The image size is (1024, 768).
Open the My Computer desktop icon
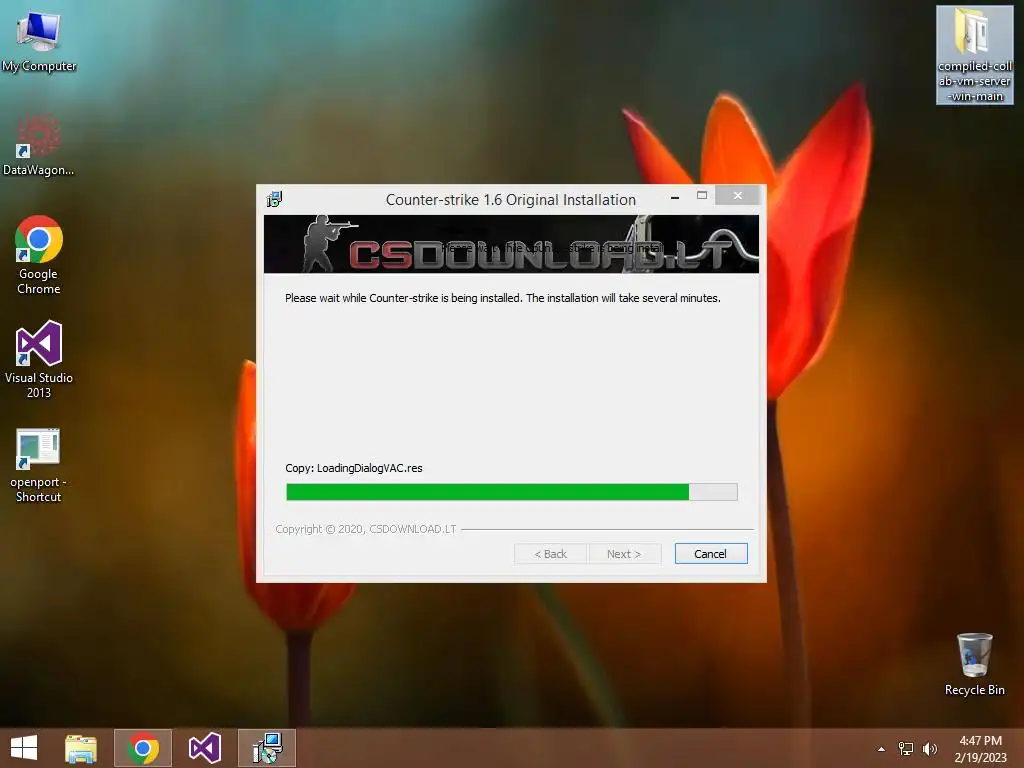click(x=39, y=40)
